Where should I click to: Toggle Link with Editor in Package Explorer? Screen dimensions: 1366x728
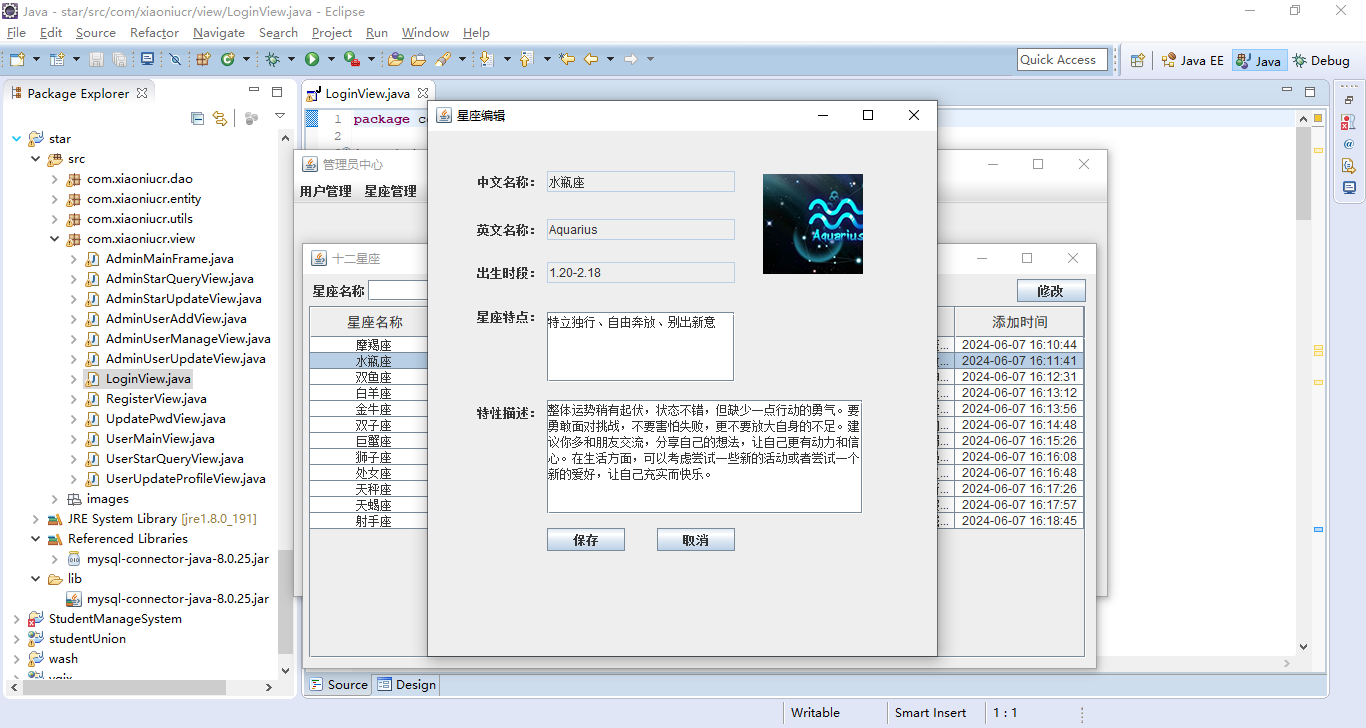pos(220,118)
